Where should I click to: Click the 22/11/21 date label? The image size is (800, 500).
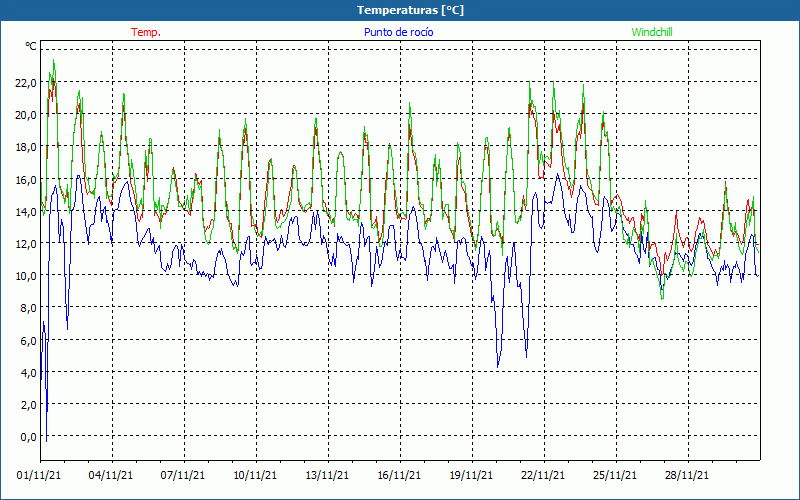pyautogui.click(x=543, y=475)
